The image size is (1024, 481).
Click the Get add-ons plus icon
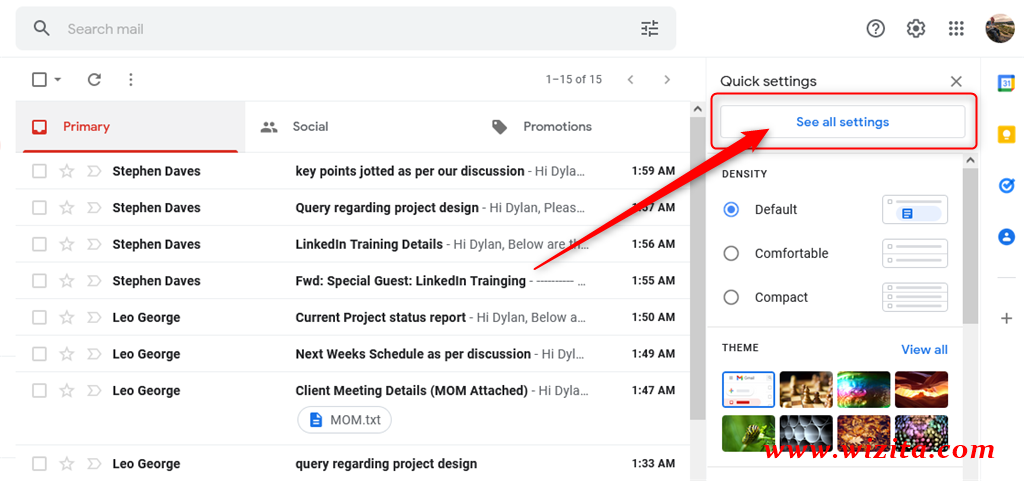[x=1006, y=318]
